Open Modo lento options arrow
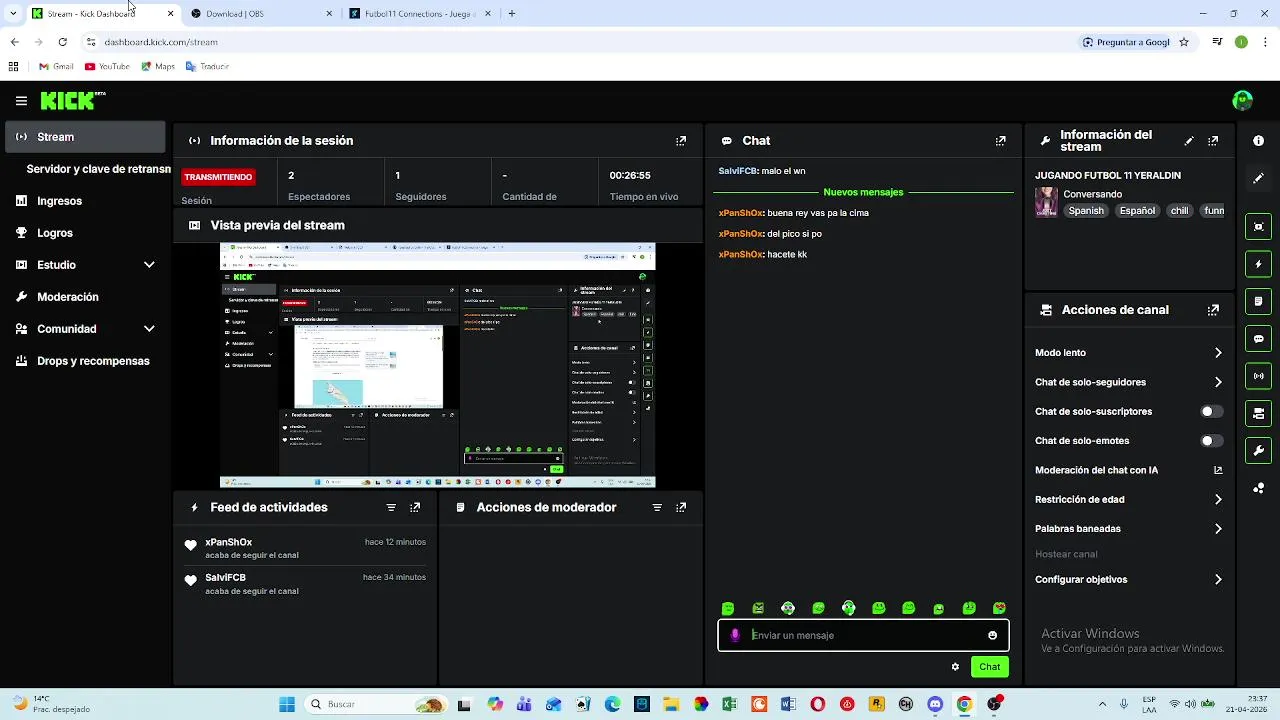This screenshot has height=720, width=1280. [1218, 353]
